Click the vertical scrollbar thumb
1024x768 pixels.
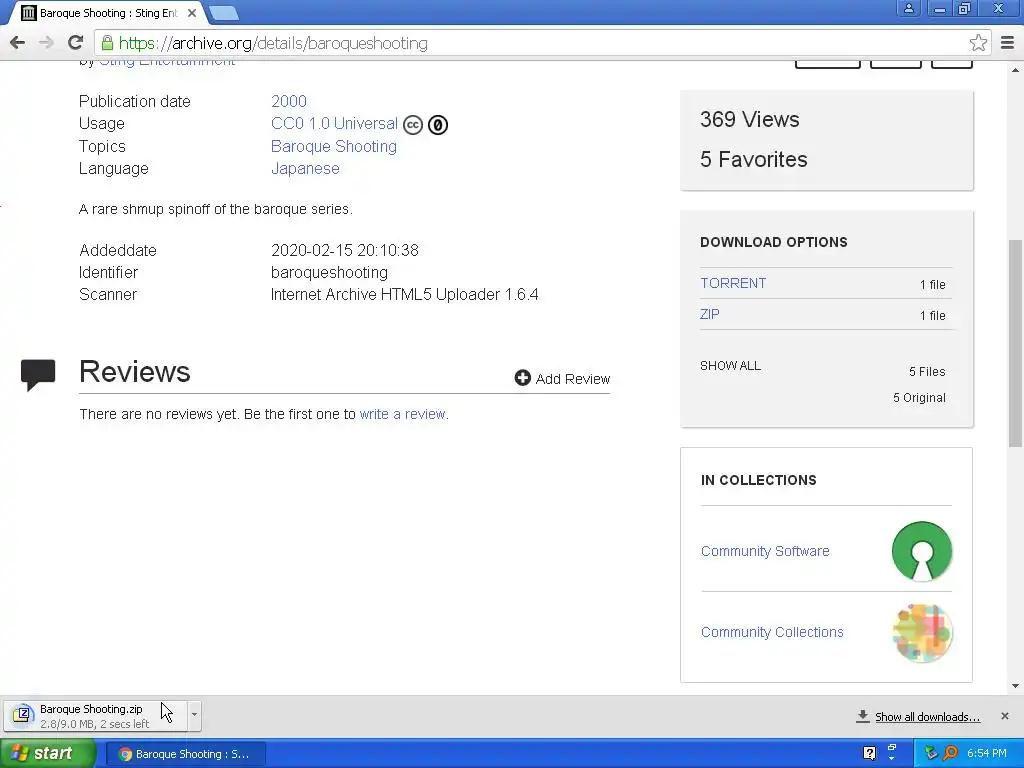pos(1016,344)
